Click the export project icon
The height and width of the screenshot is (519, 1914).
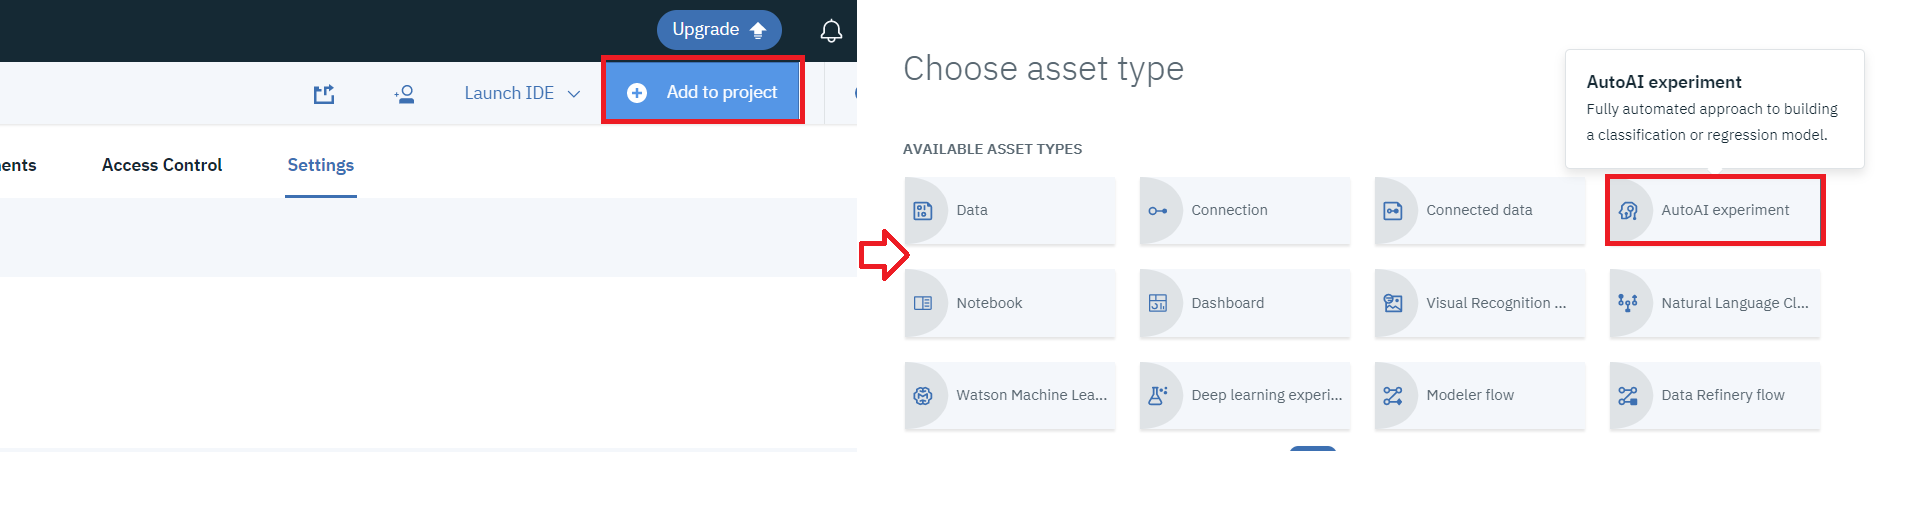click(x=324, y=94)
